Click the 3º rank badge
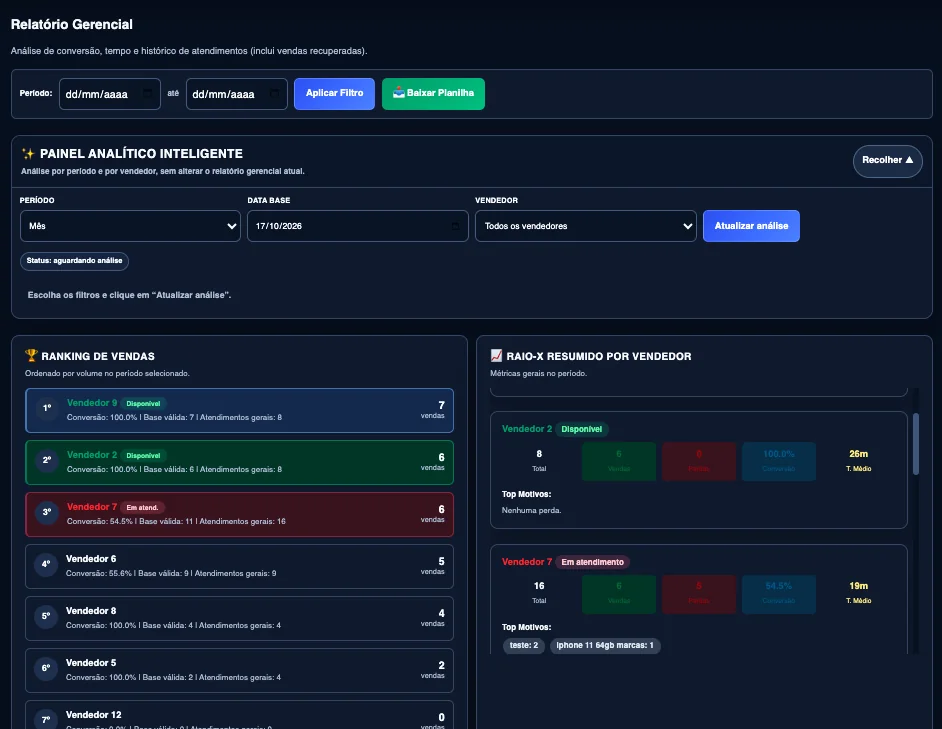This screenshot has width=942, height=729. click(46, 512)
